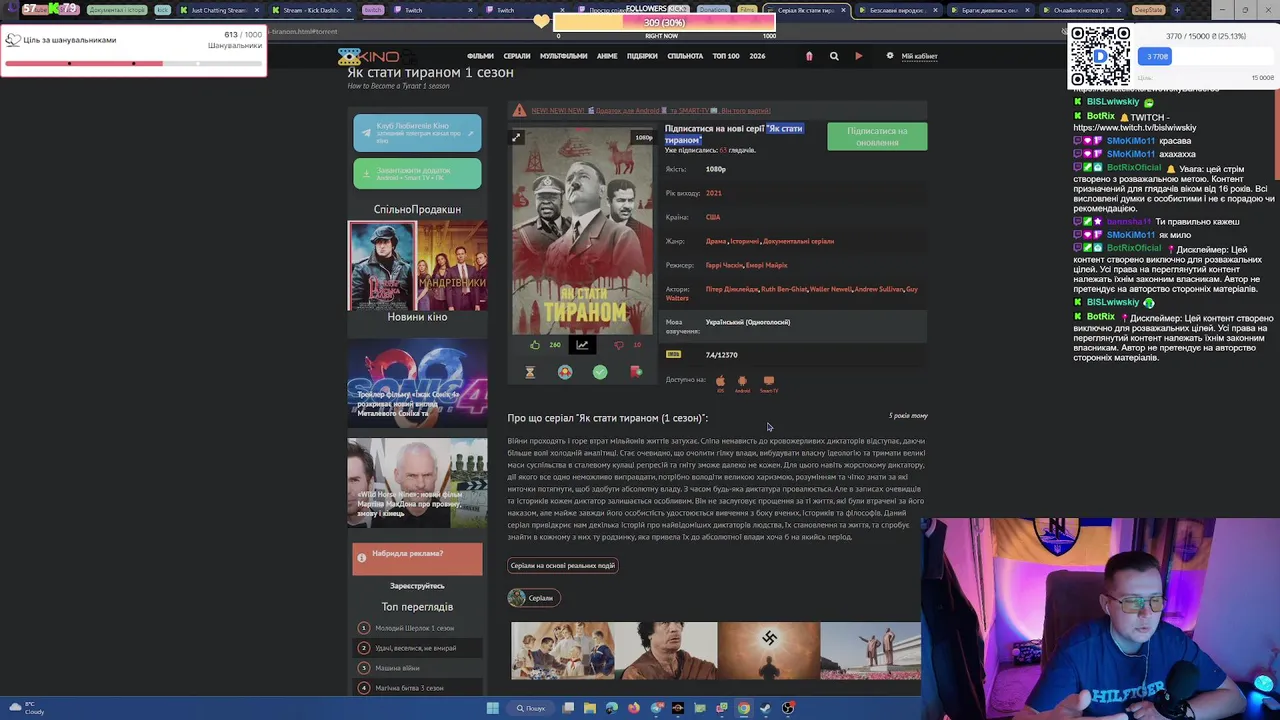
Task: Open actor link Пітер Дінклейдж
Action: click(732, 289)
